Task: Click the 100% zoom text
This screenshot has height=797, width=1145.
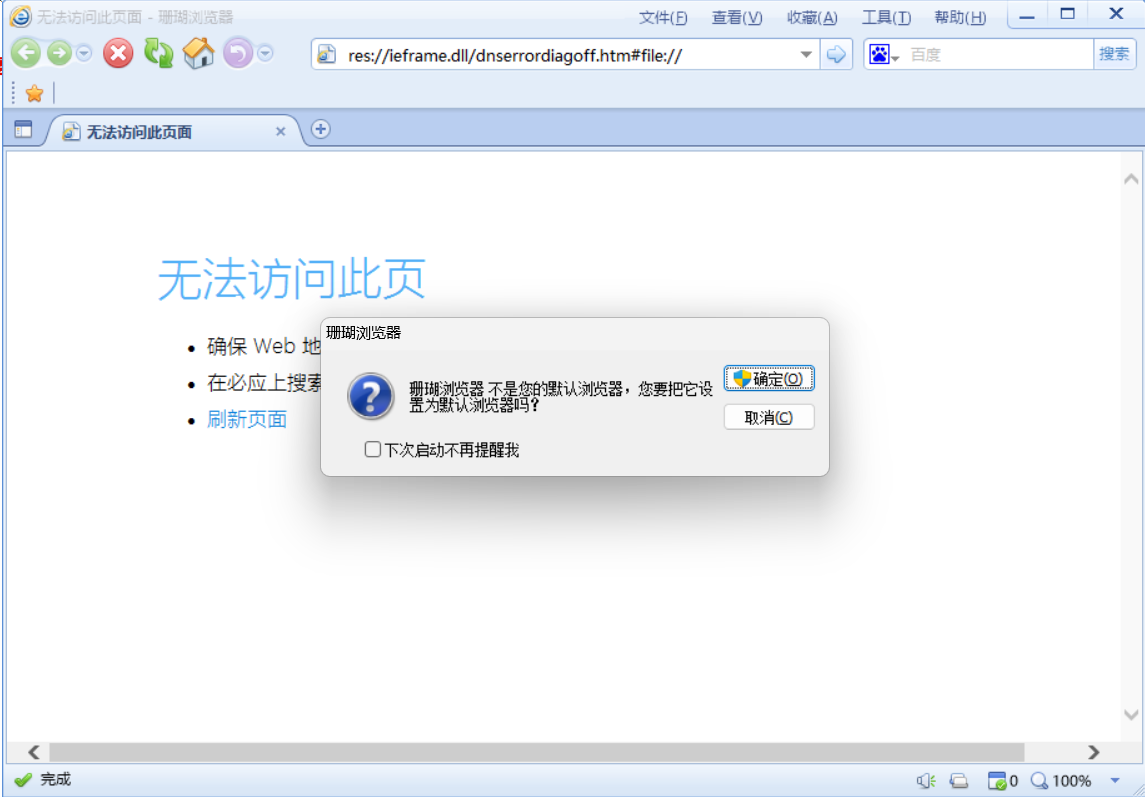Action: click(x=1073, y=781)
